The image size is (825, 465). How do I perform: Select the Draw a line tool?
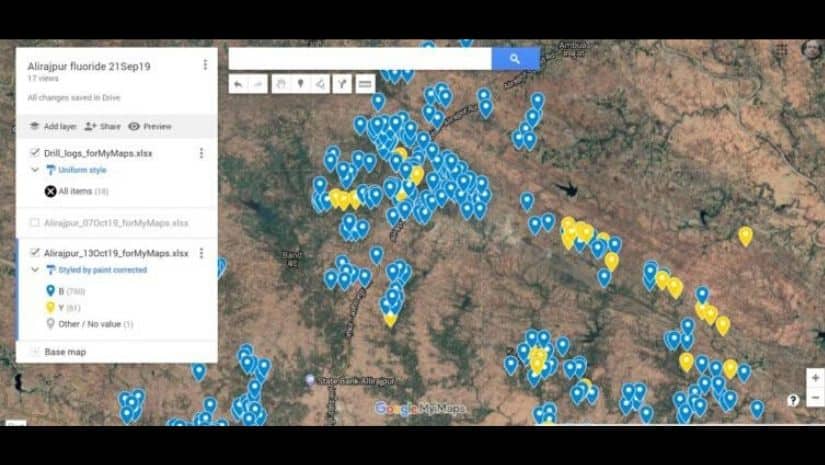coord(321,85)
